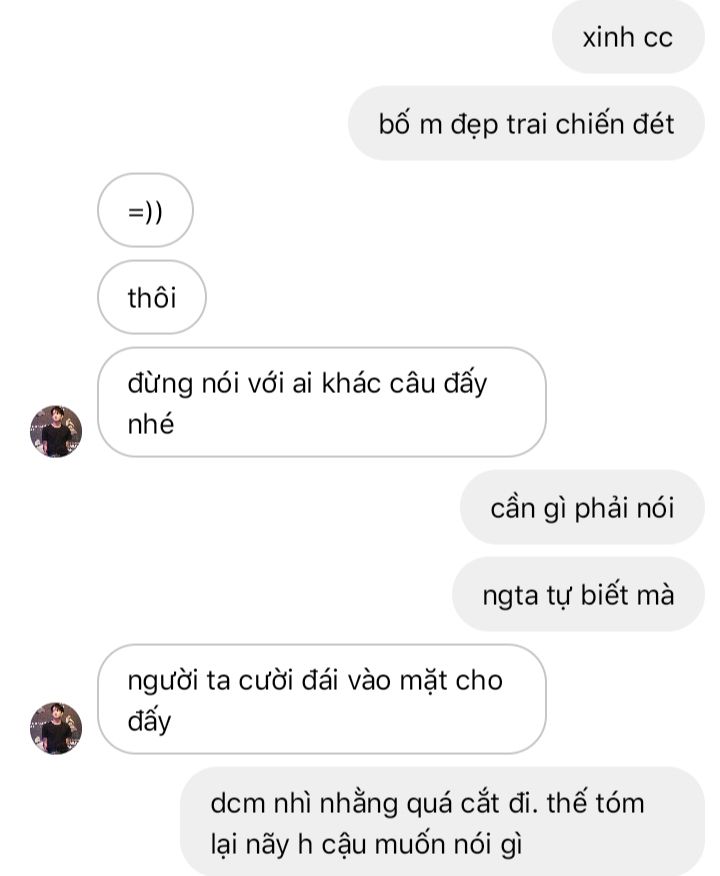Click the "lại nãy h cậu muốn nói gì" line

click(x=366, y=845)
